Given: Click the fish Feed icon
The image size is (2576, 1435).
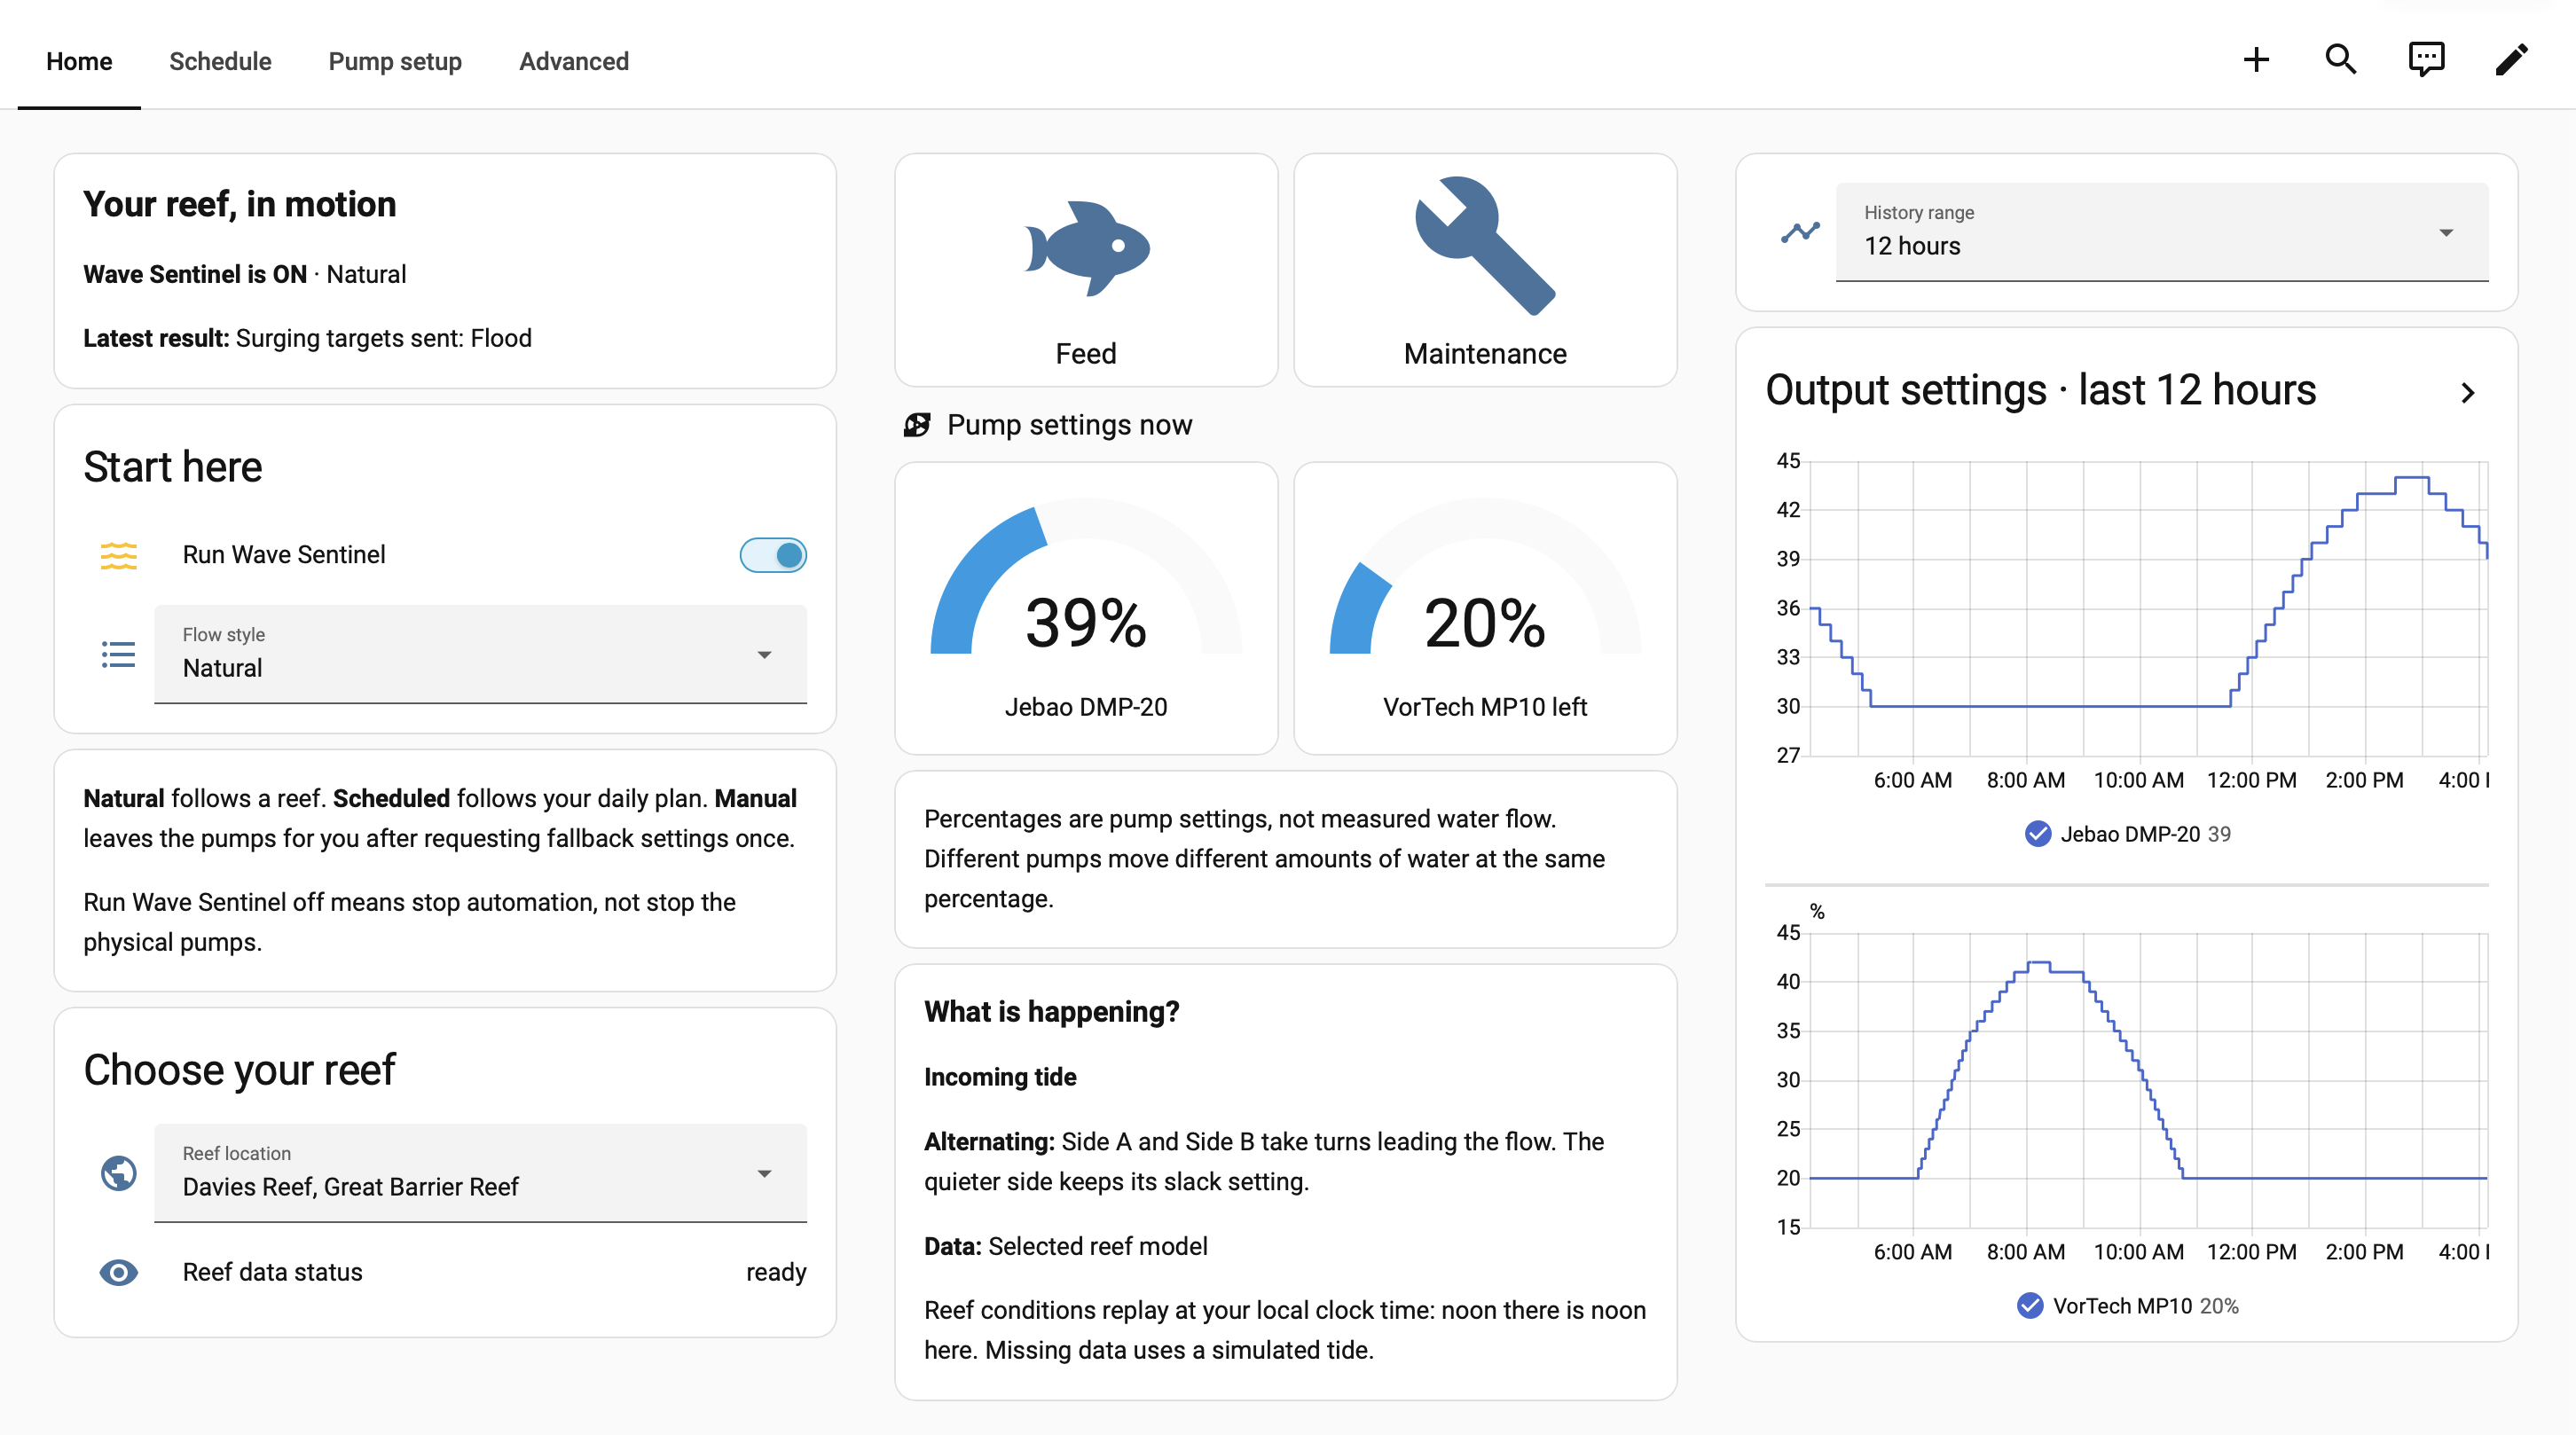Looking at the screenshot, I should [x=1086, y=248].
